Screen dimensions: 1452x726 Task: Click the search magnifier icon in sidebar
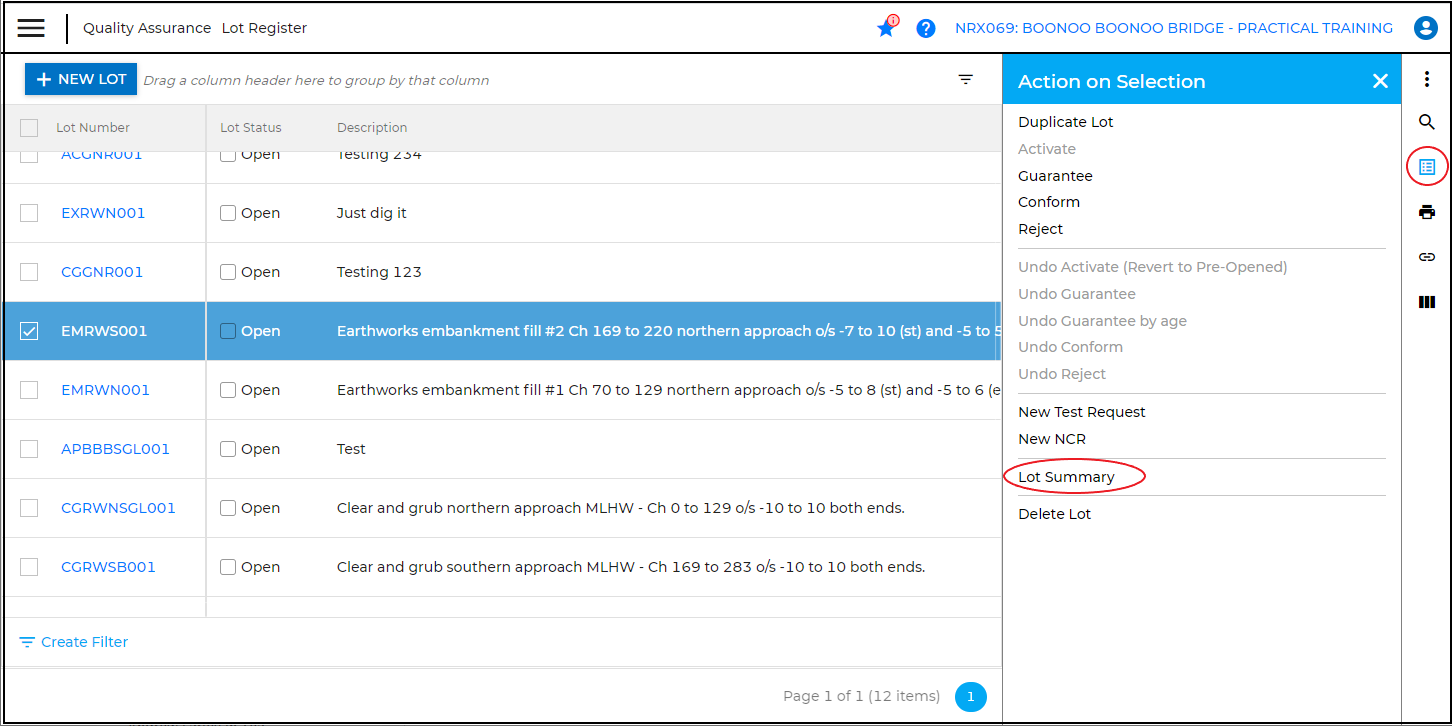click(x=1427, y=122)
